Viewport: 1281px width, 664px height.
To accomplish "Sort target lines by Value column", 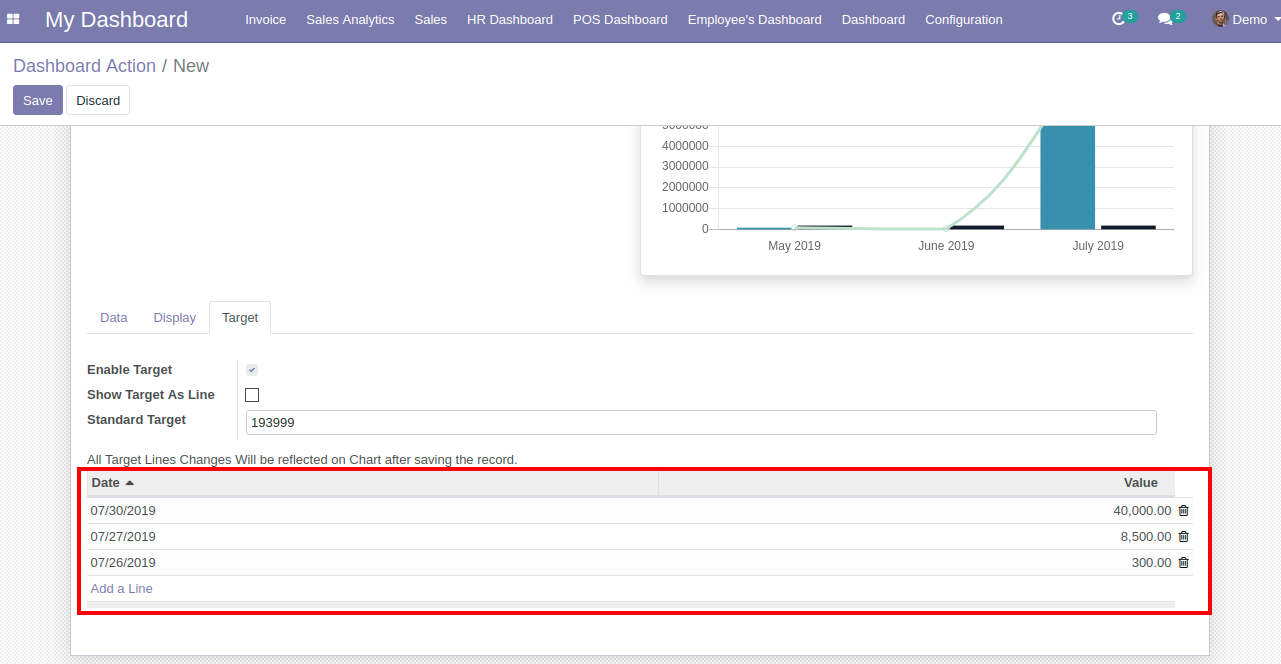I will [x=1140, y=483].
